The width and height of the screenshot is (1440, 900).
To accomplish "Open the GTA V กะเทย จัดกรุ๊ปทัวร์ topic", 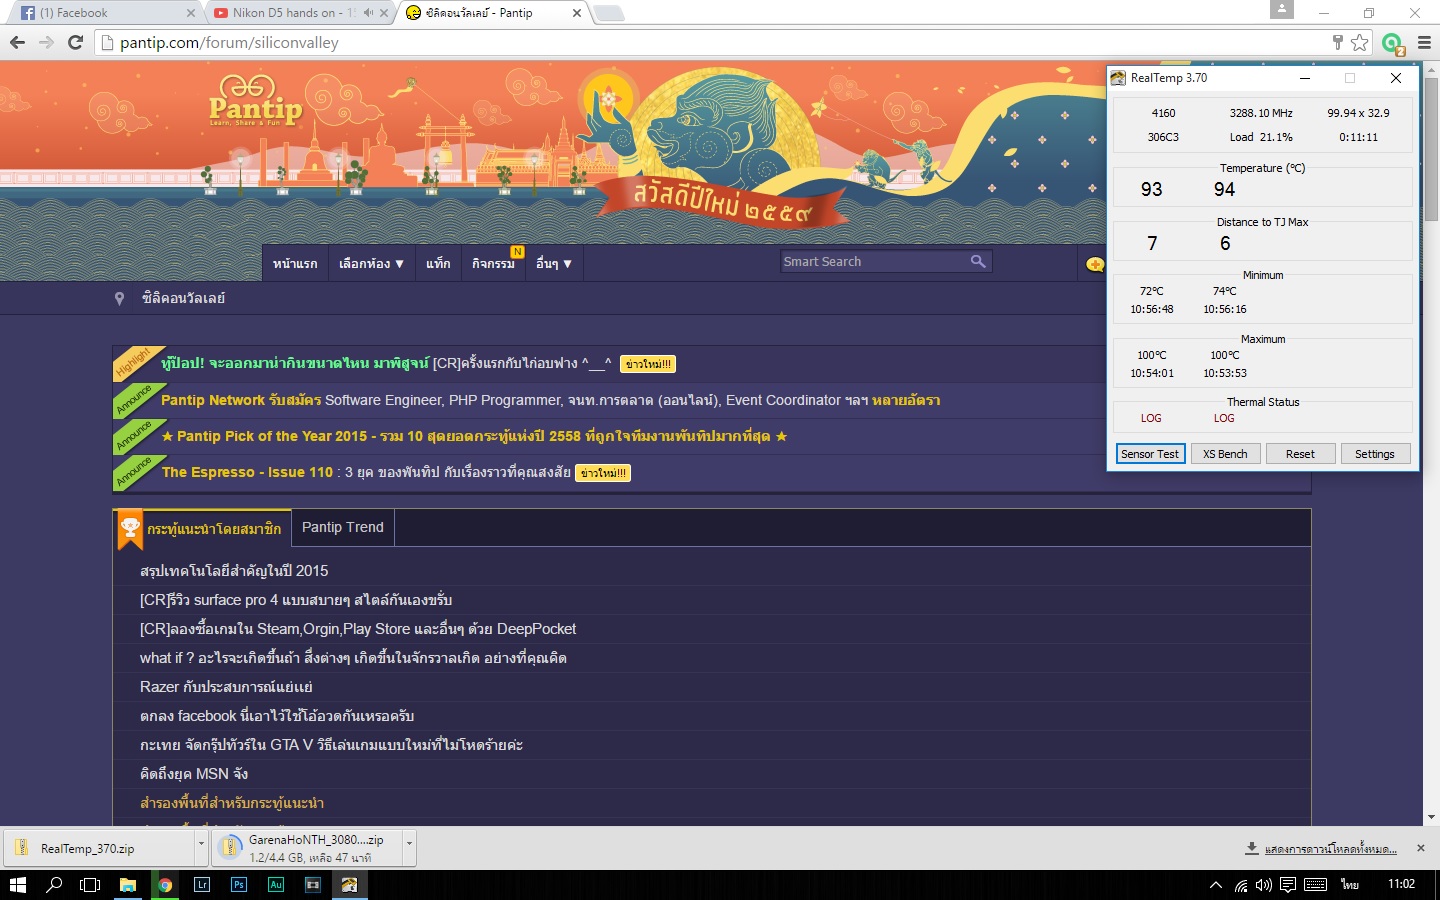I will 331,745.
